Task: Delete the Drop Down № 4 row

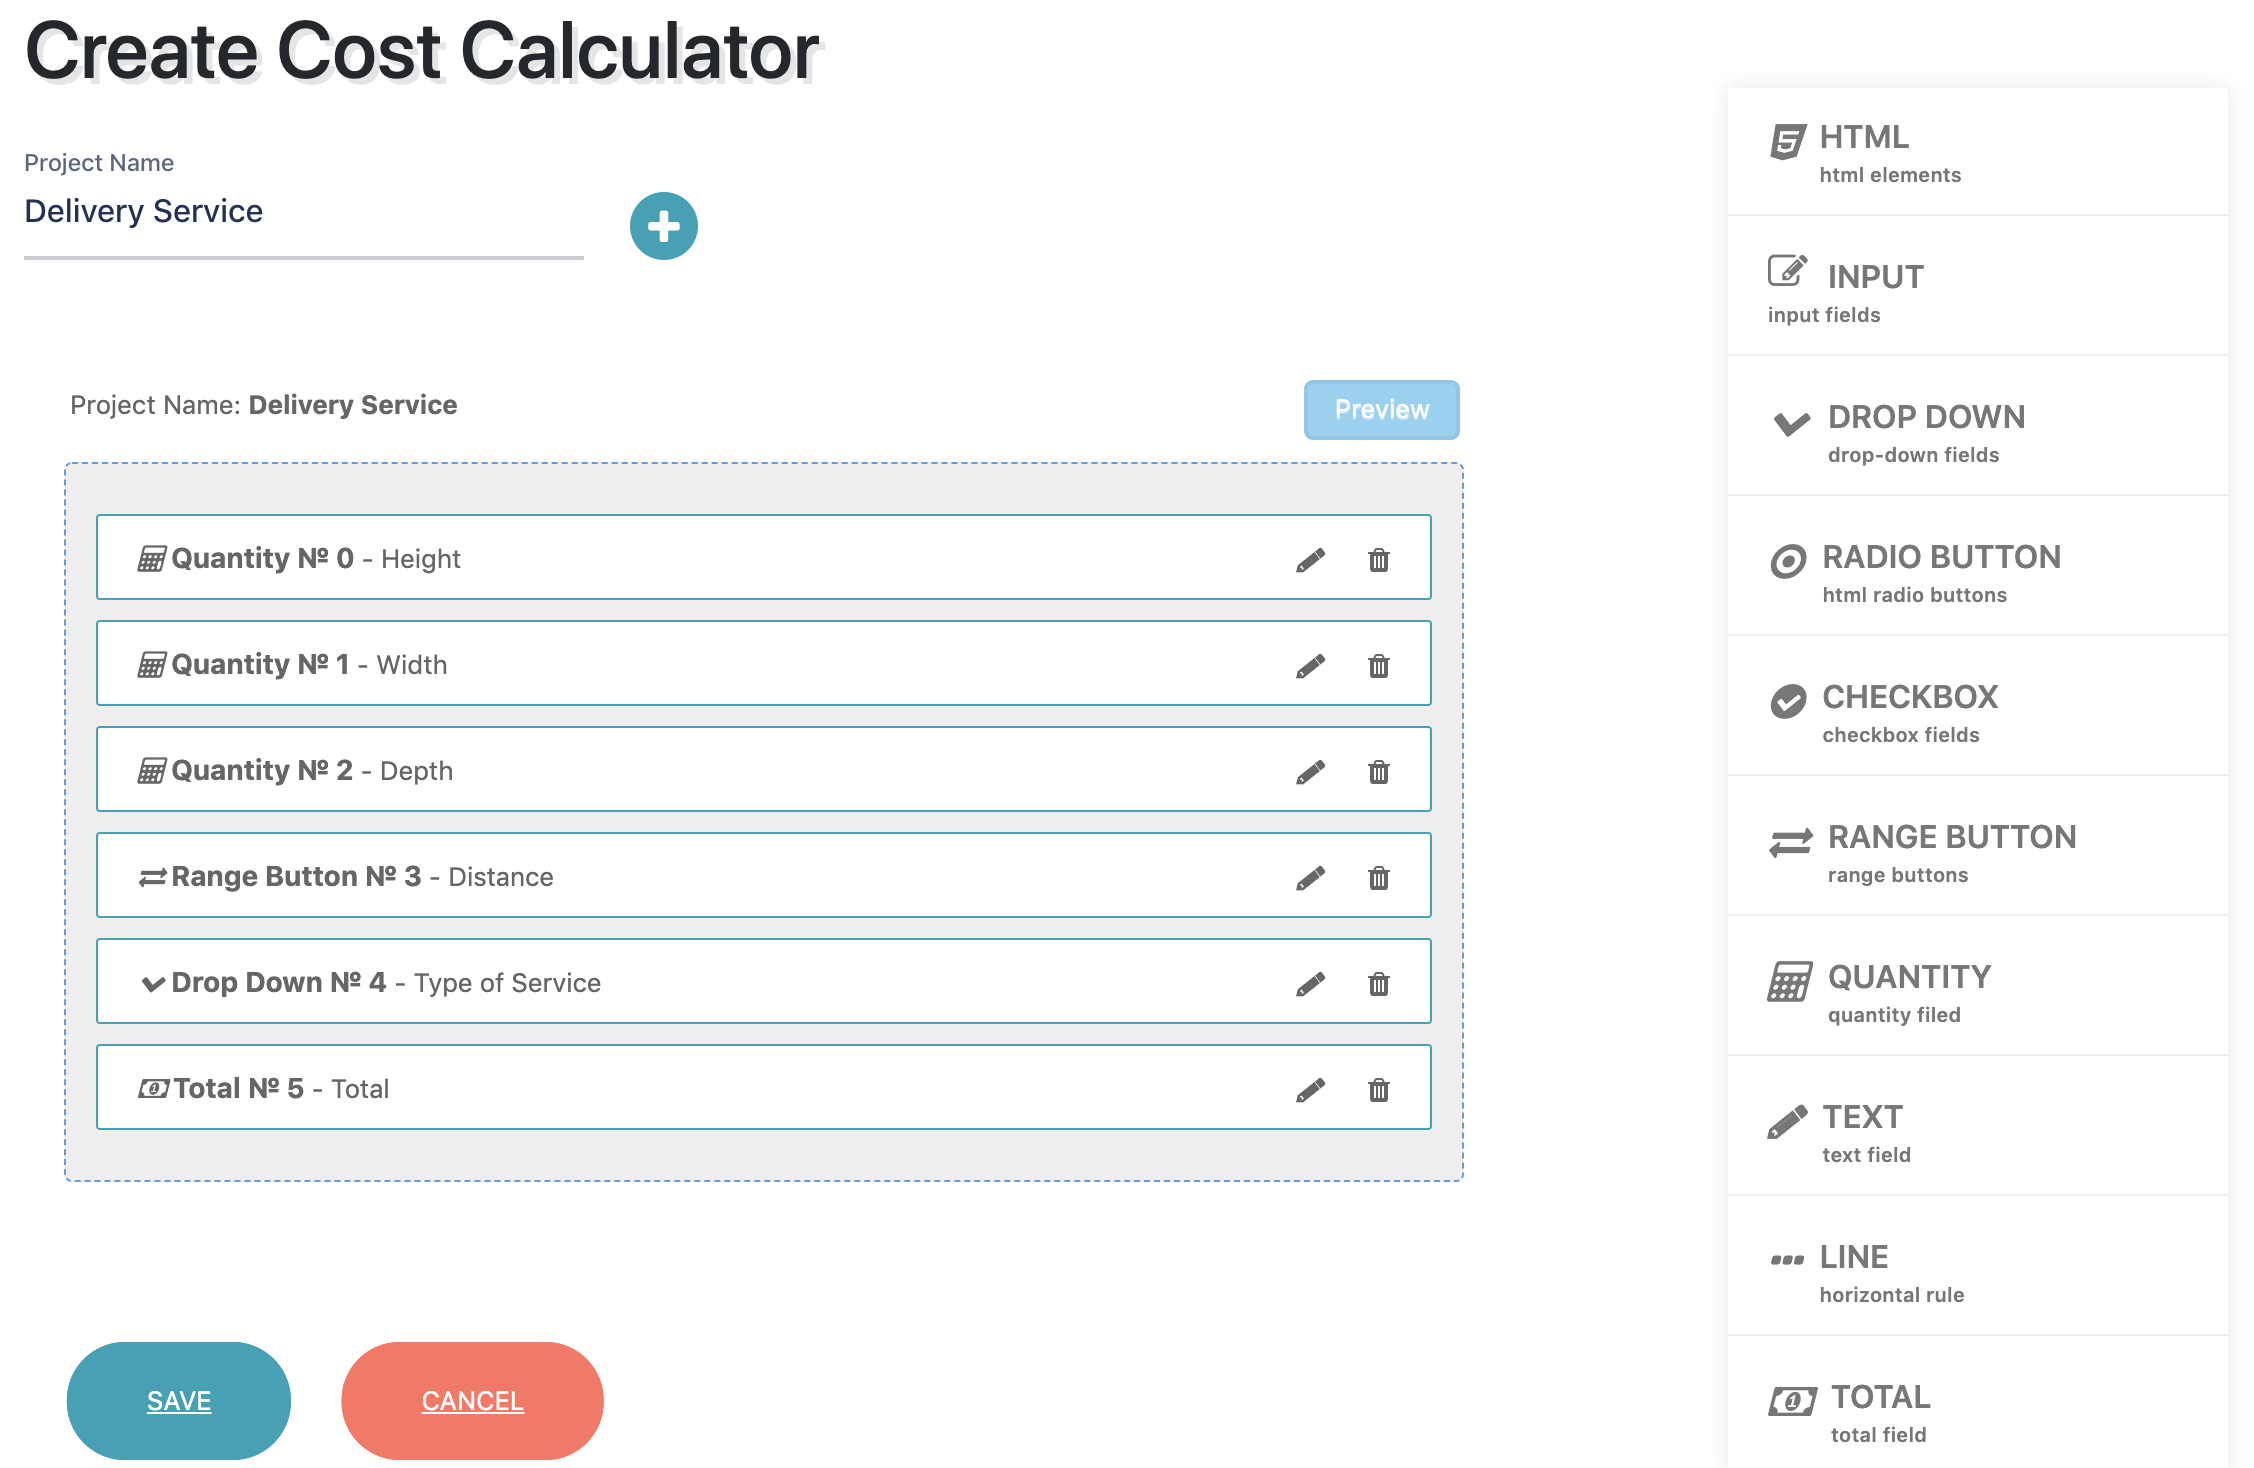Action: click(x=1379, y=984)
